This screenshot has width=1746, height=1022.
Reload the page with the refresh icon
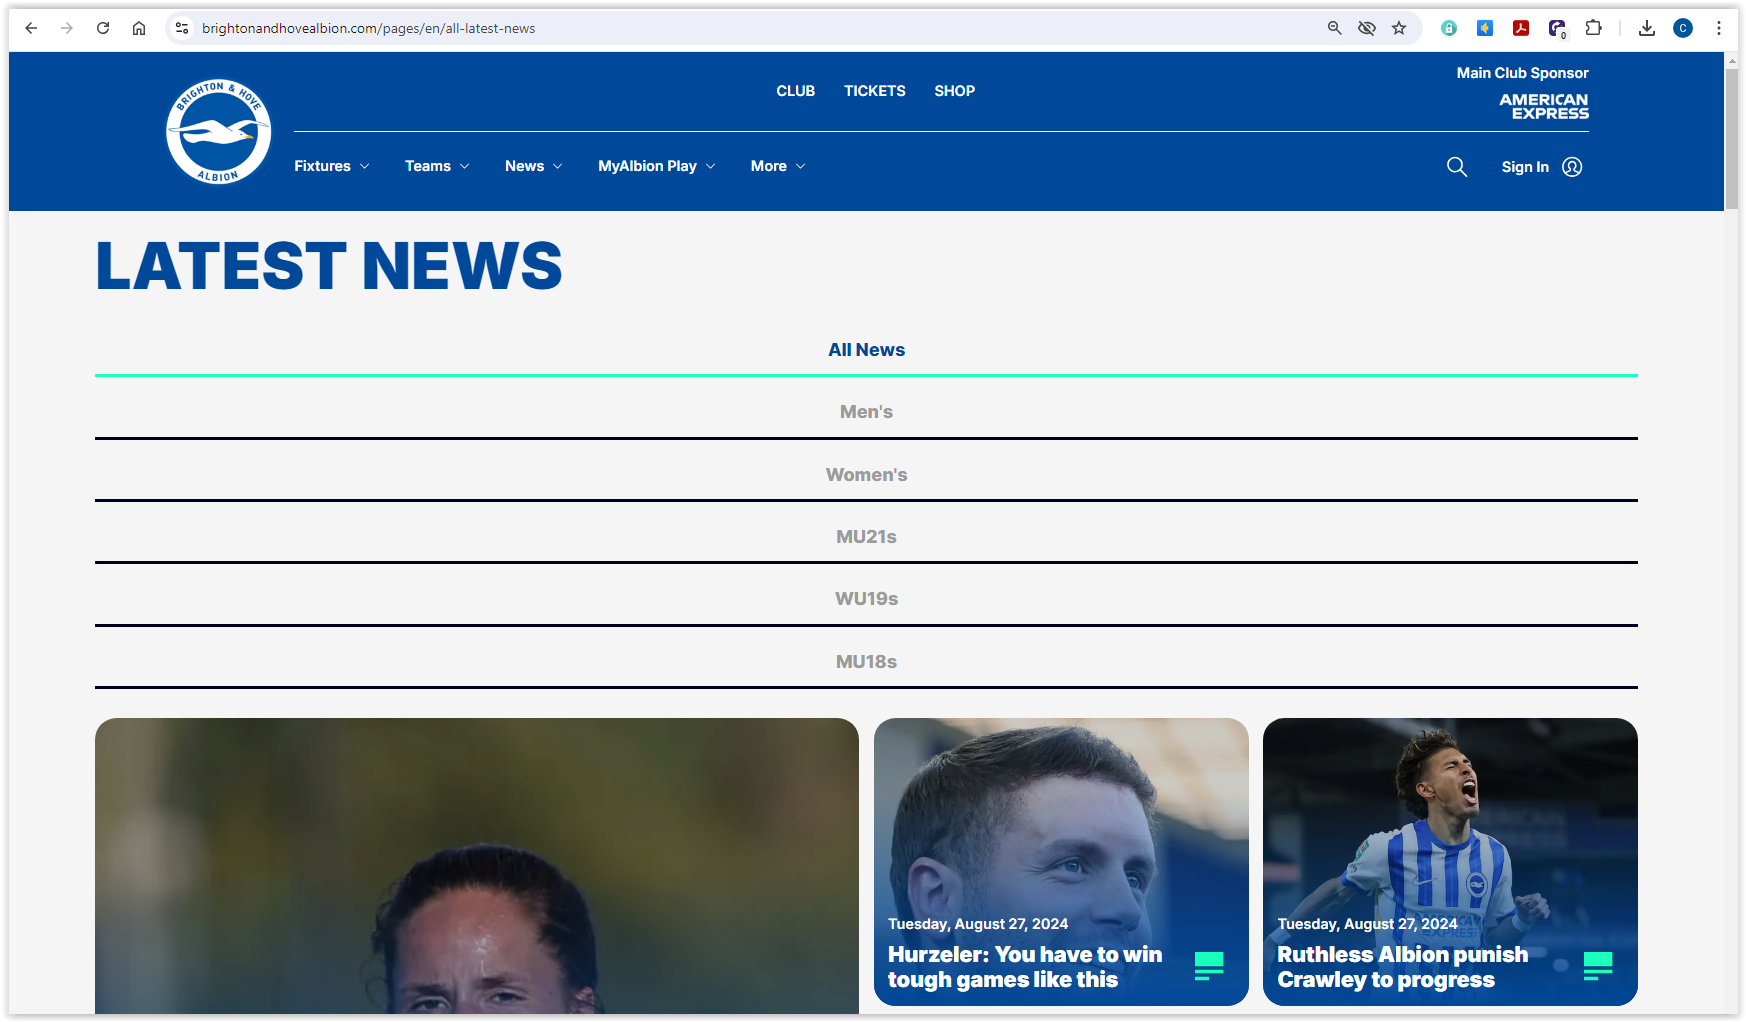[103, 28]
